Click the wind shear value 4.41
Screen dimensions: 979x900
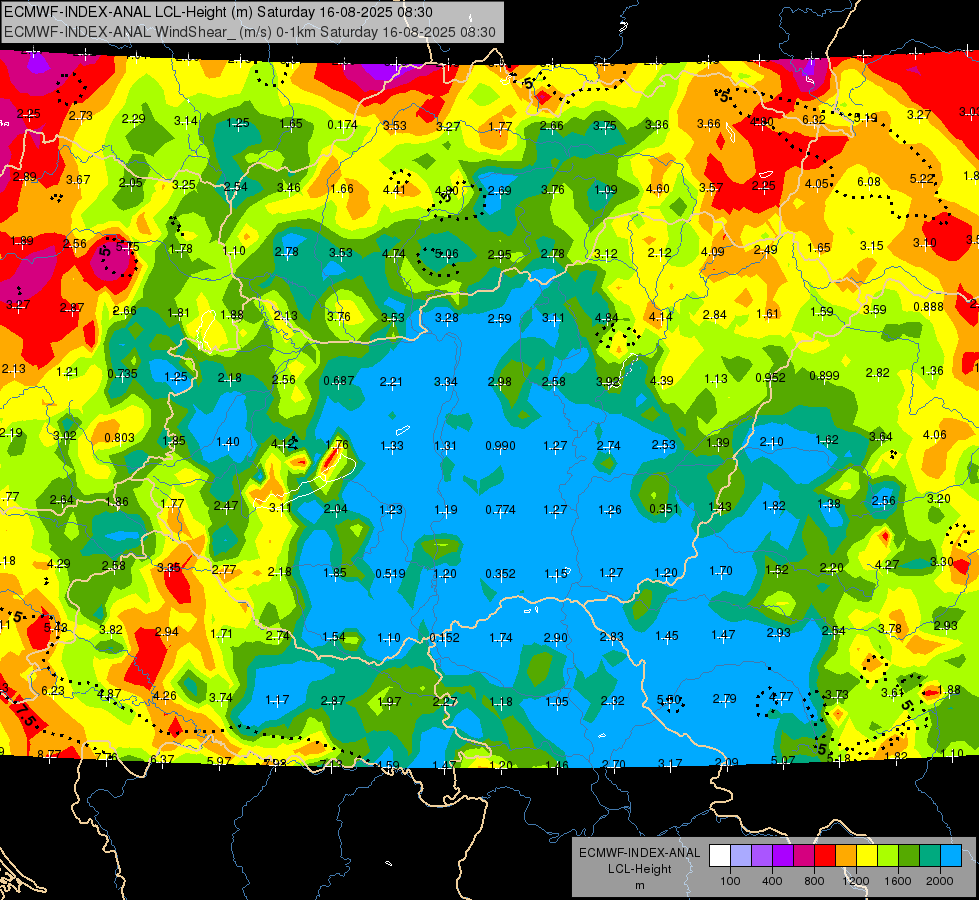point(394,189)
